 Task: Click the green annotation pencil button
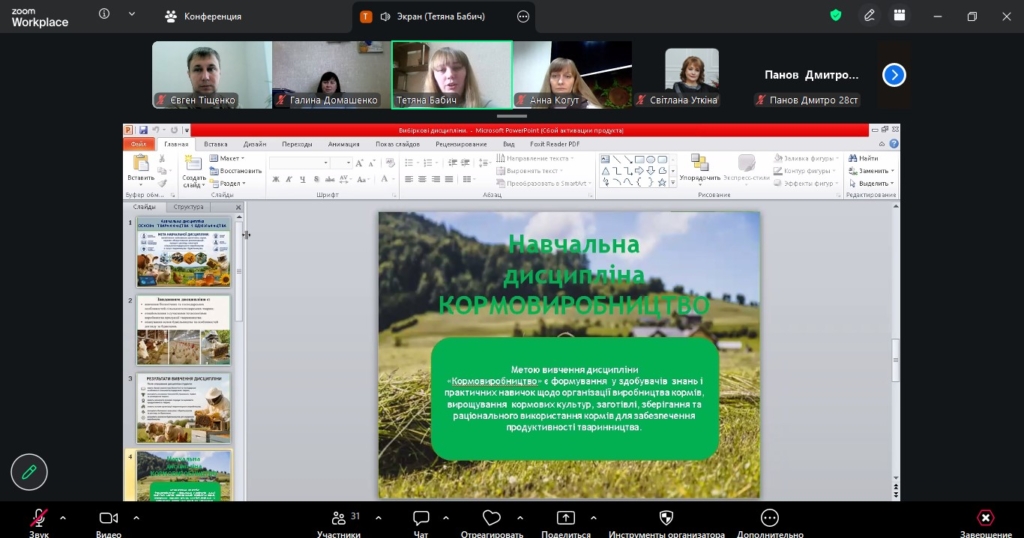point(29,471)
